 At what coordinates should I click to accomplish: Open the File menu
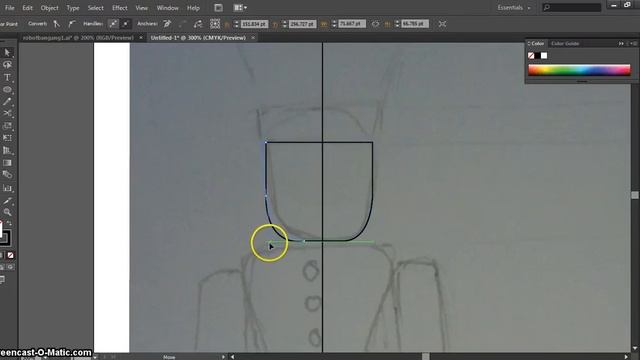coord(9,8)
